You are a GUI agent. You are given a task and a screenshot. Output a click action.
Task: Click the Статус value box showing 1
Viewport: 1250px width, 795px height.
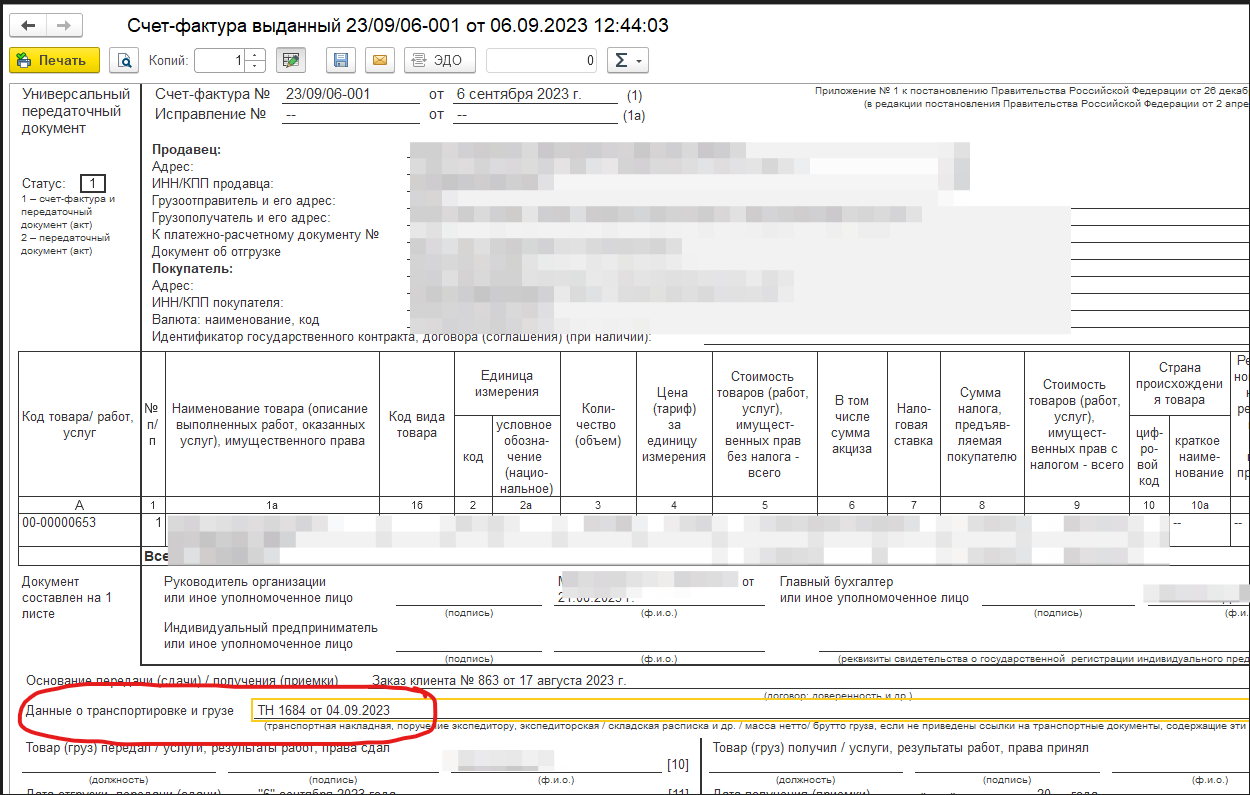pyautogui.click(x=92, y=183)
